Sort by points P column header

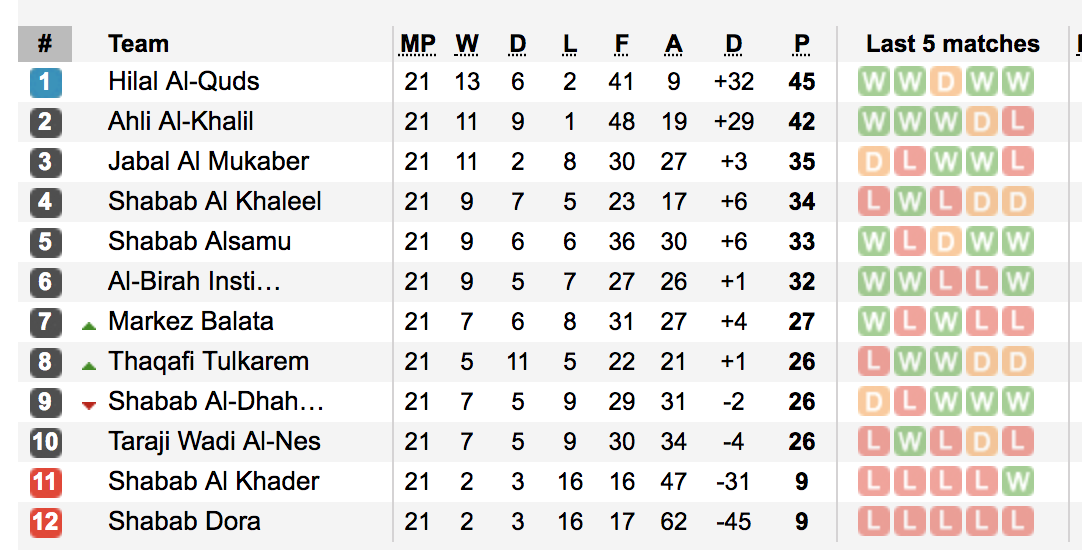tap(801, 44)
